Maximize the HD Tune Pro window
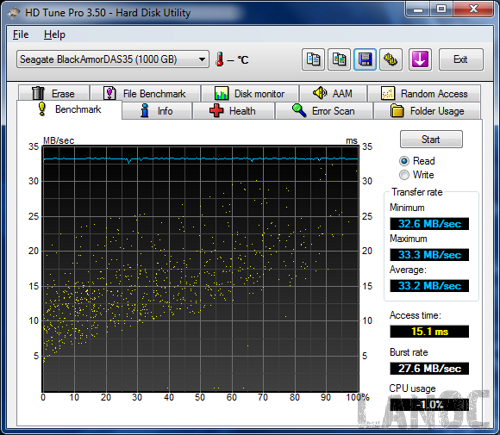Viewport: 500px width, 435px height. [x=441, y=9]
